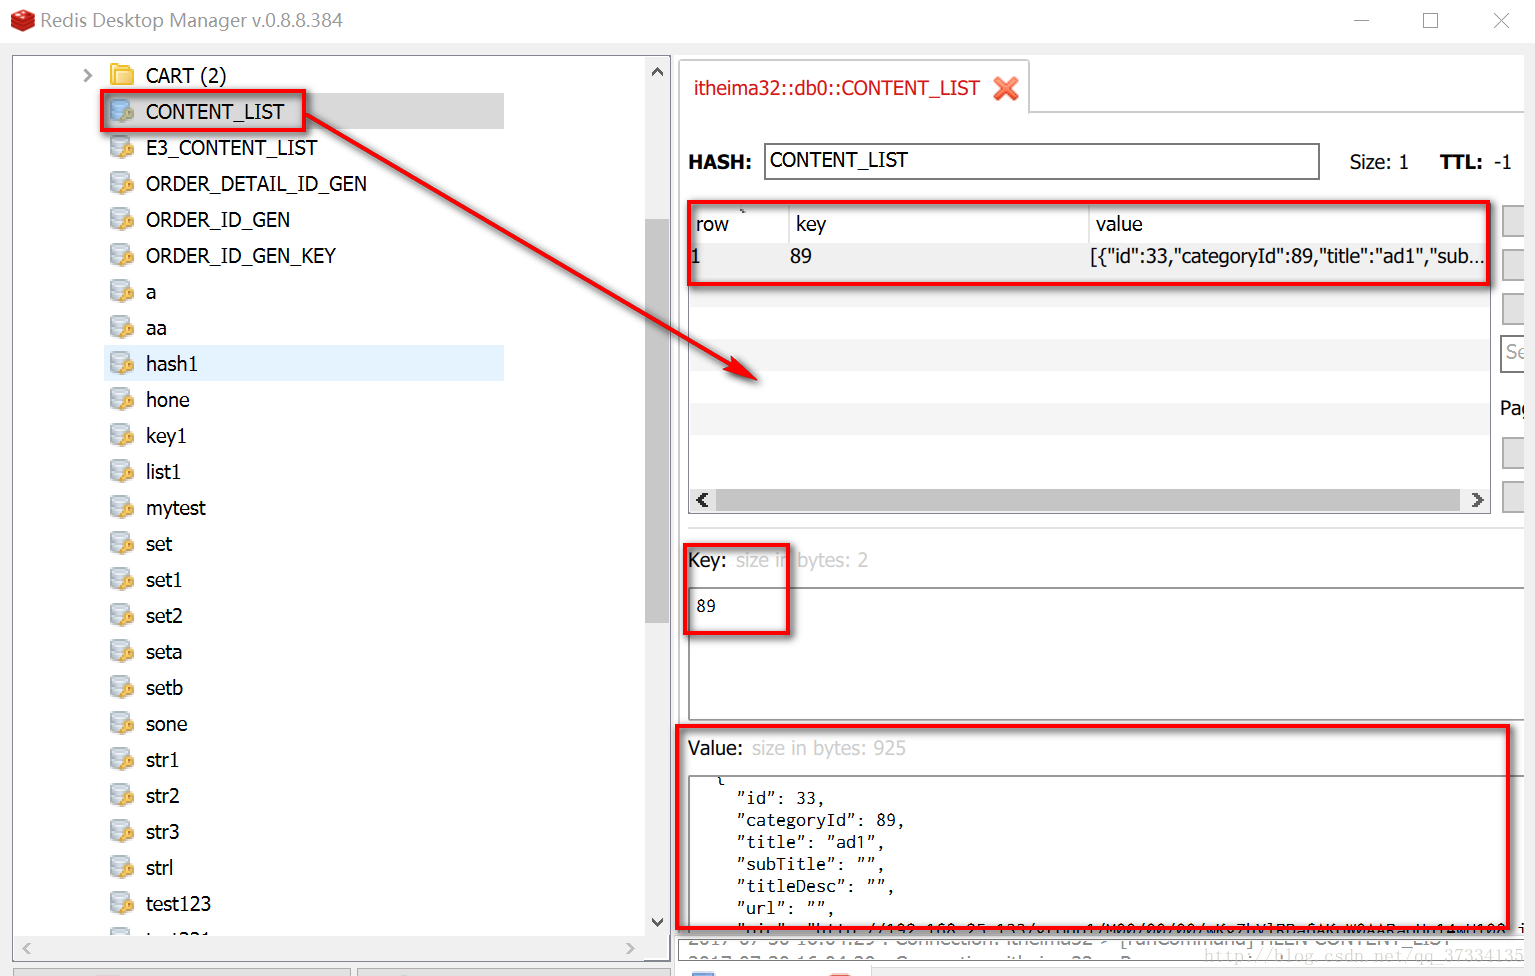Click the key icon beside test123
This screenshot has height=976, width=1535.
pyautogui.click(x=122, y=904)
